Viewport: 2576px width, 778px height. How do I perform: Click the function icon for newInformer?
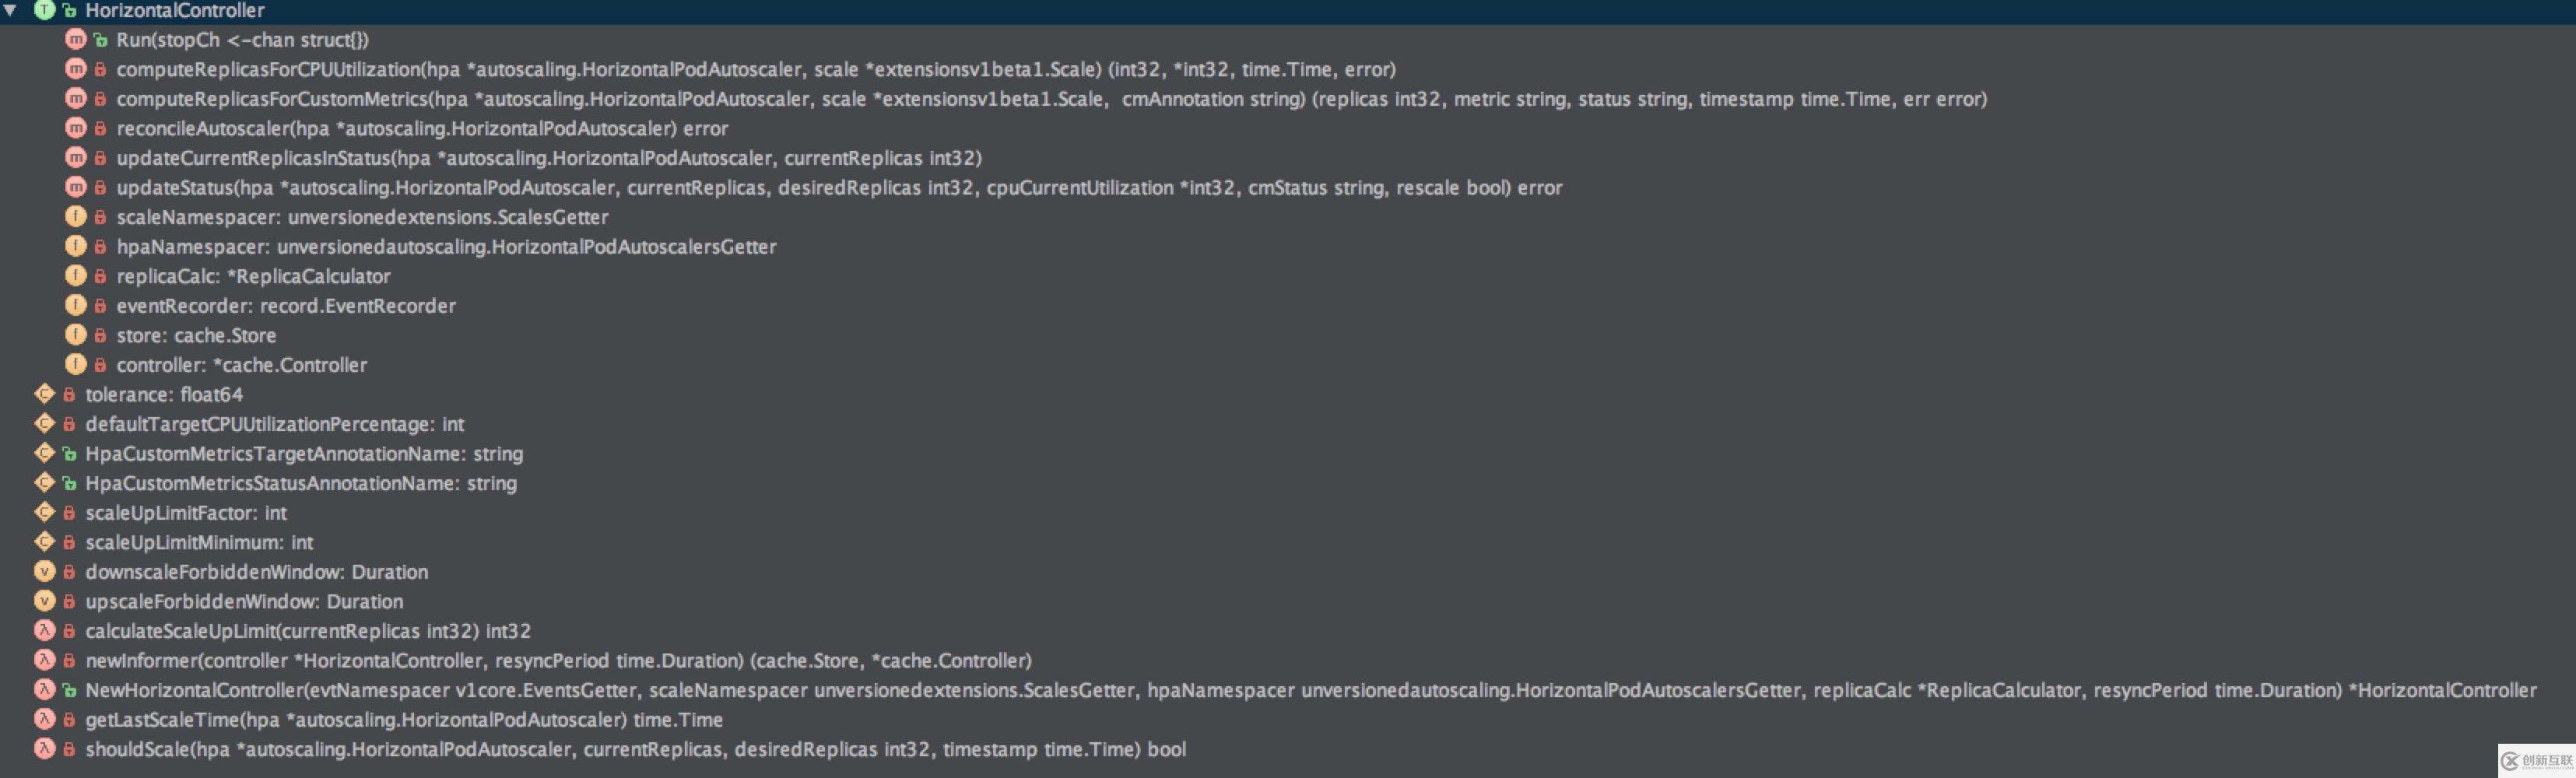[44, 659]
